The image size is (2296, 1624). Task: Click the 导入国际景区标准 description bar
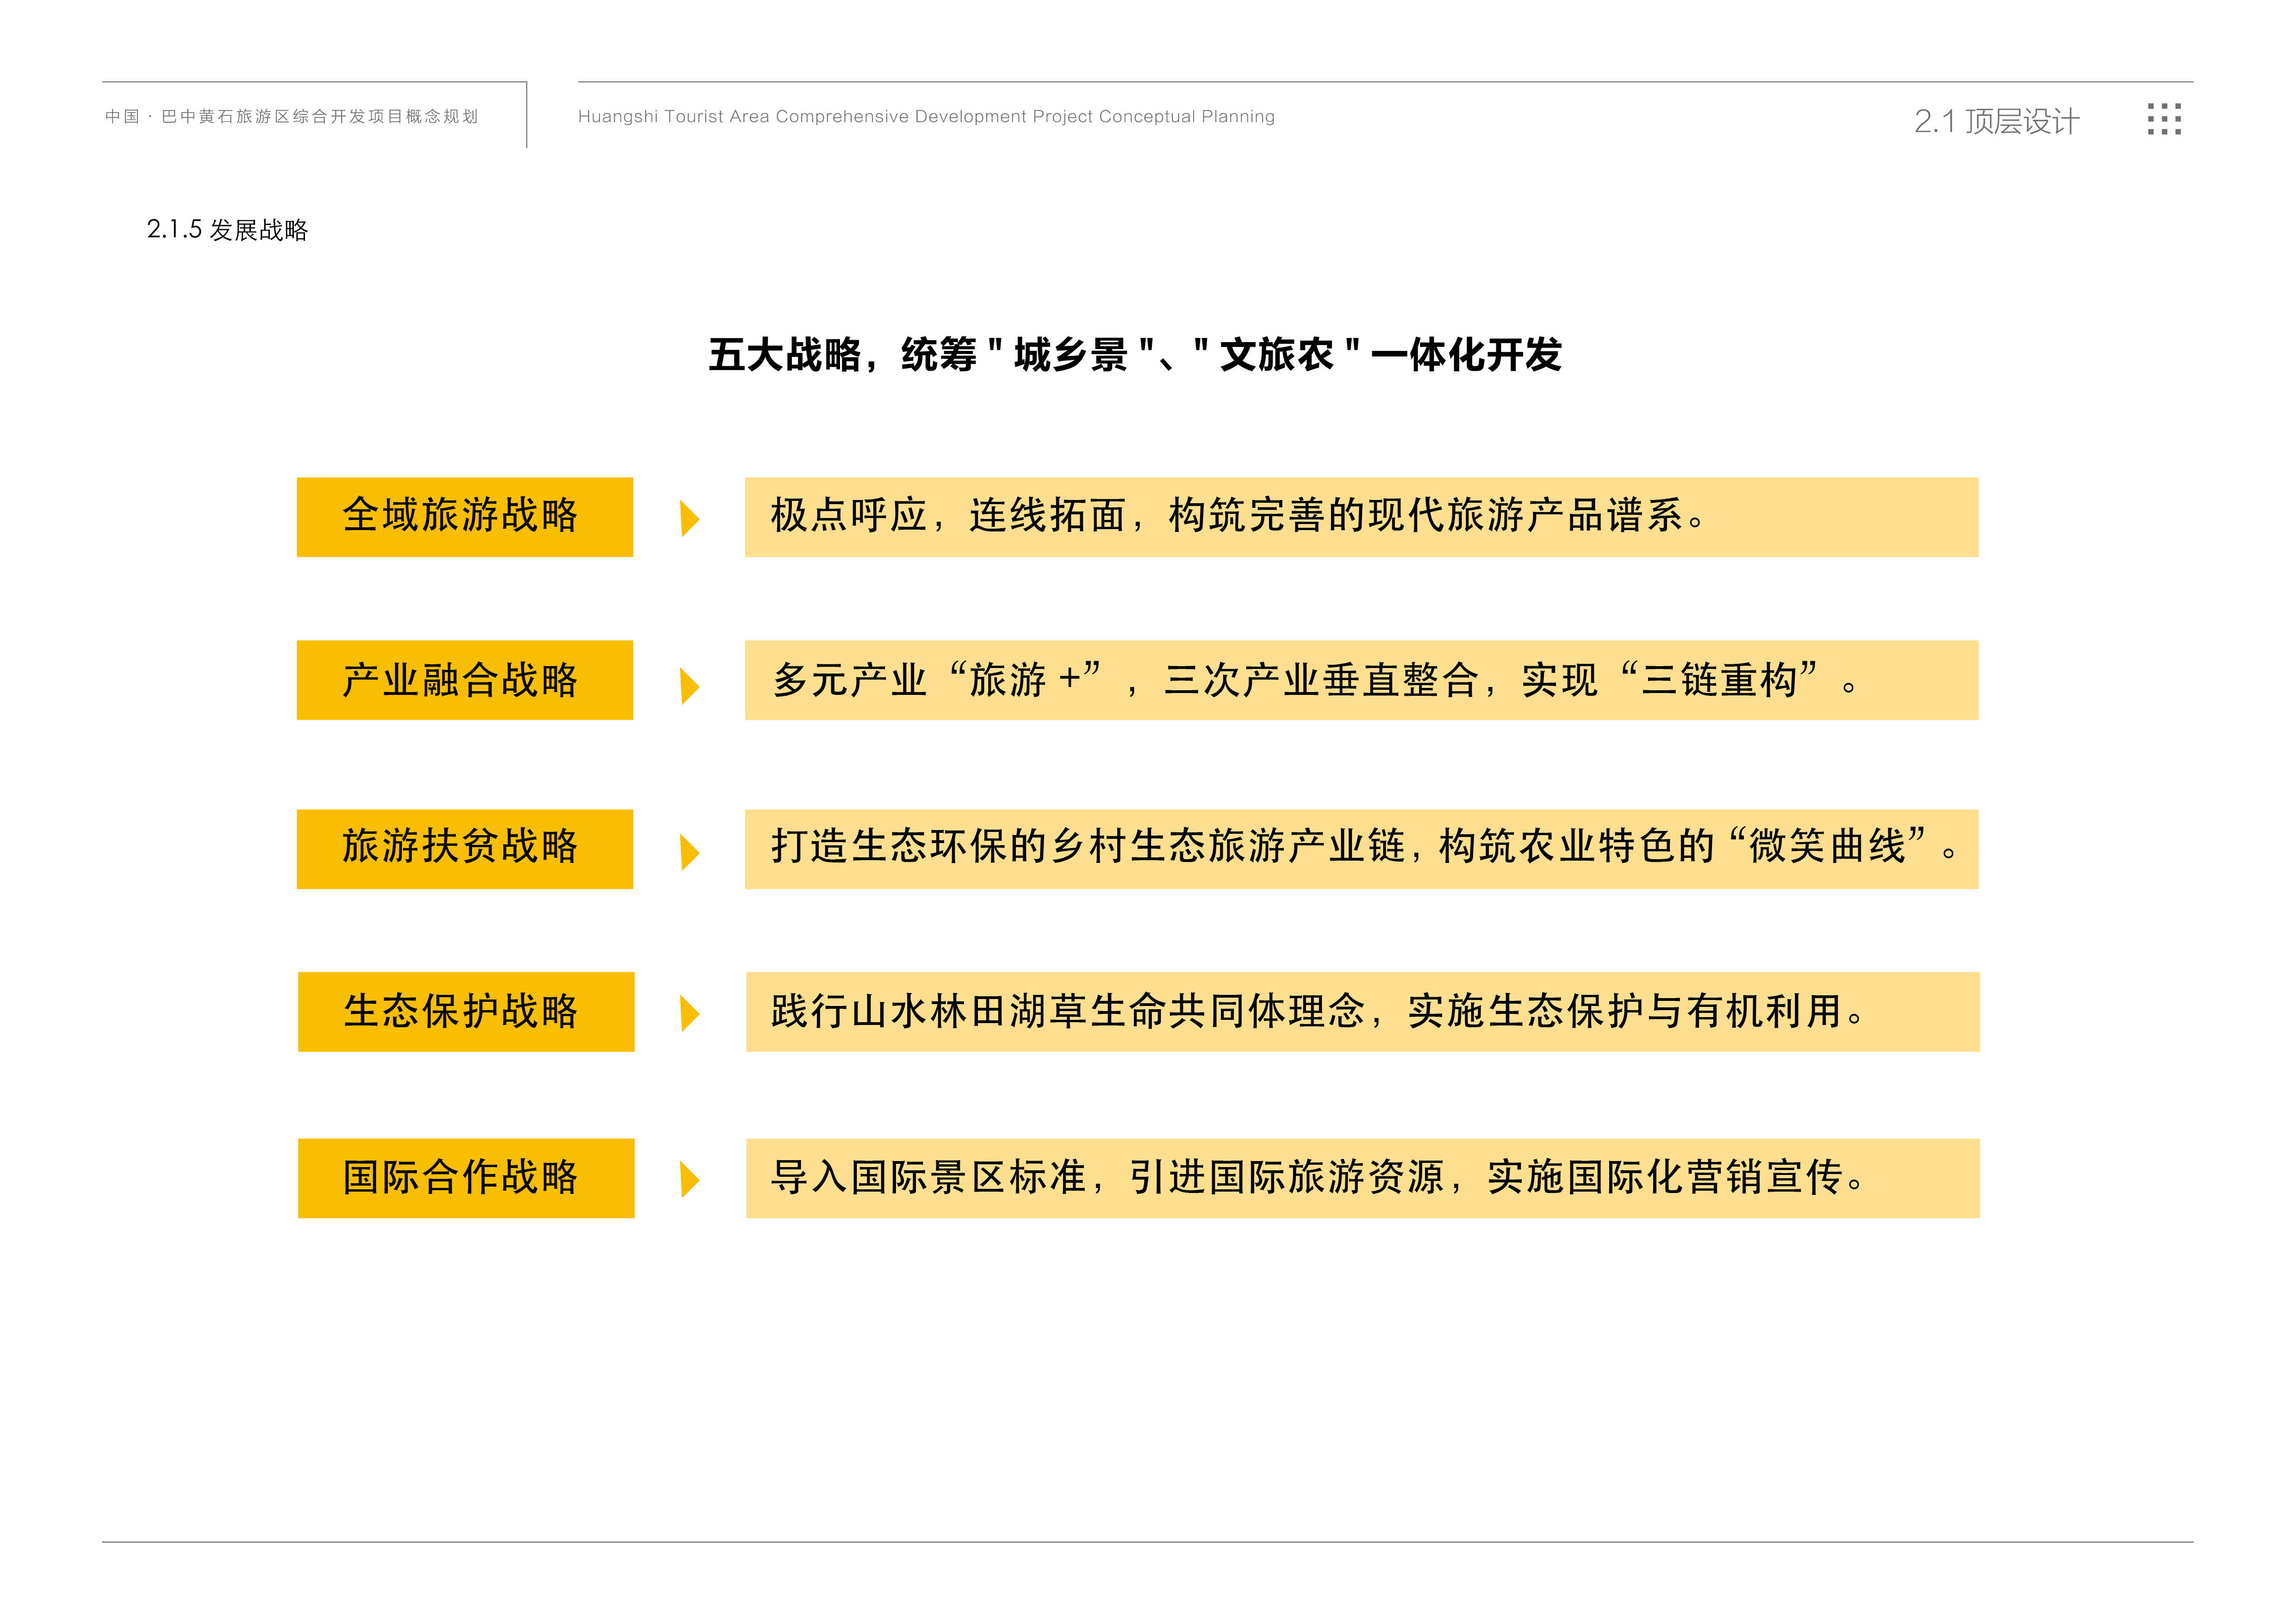[x=1362, y=1178]
